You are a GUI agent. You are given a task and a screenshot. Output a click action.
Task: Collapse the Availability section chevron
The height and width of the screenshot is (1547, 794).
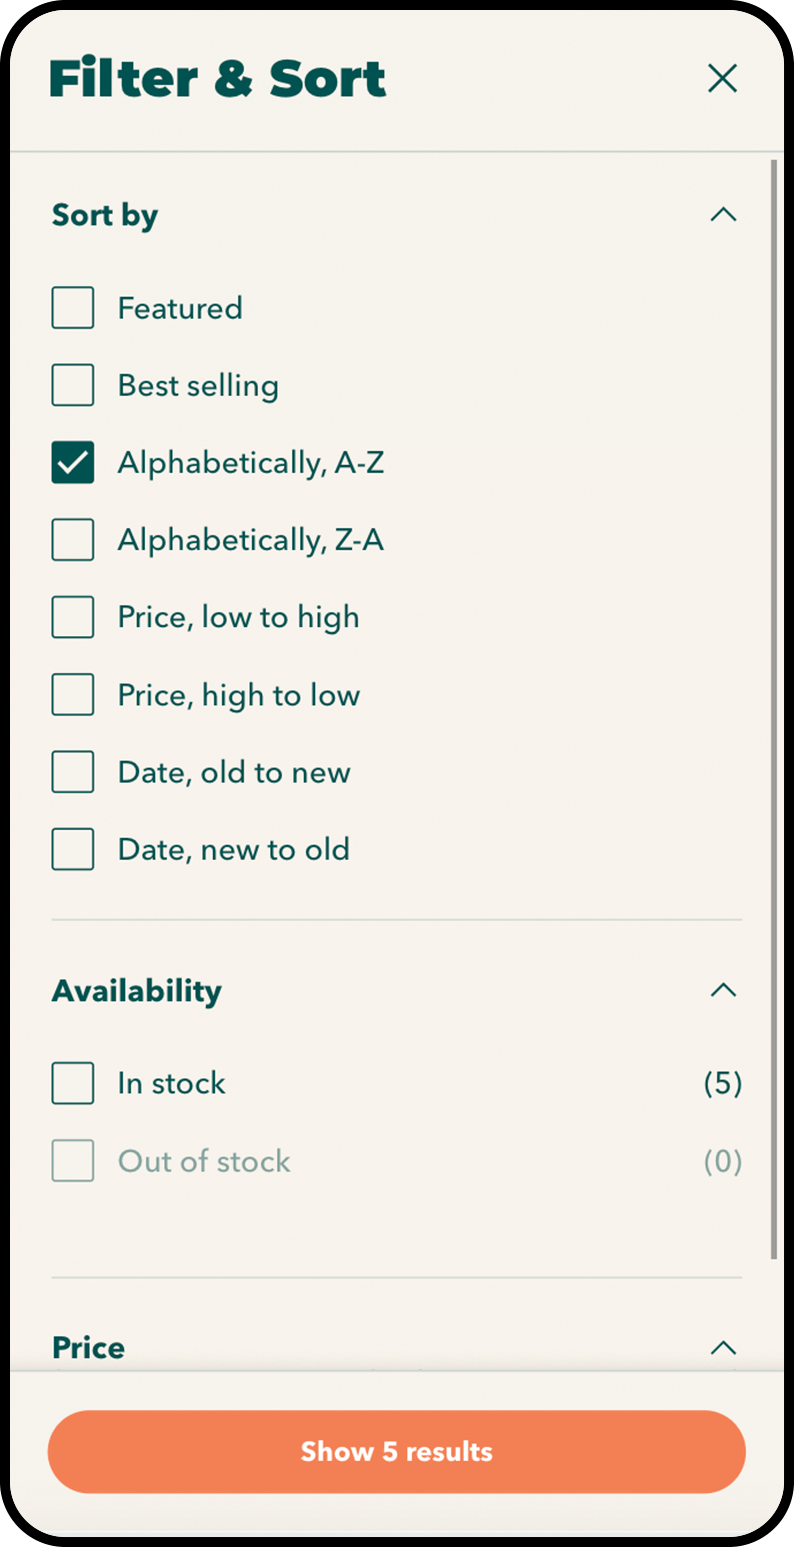722,990
